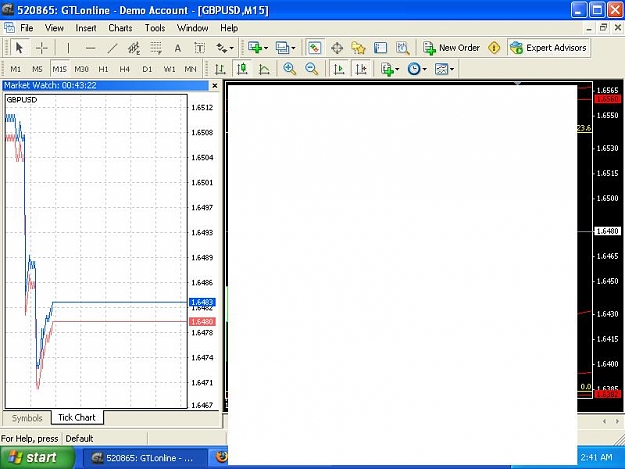Image resolution: width=625 pixels, height=469 pixels.
Task: Display chart as line chart
Action: [x=264, y=69]
